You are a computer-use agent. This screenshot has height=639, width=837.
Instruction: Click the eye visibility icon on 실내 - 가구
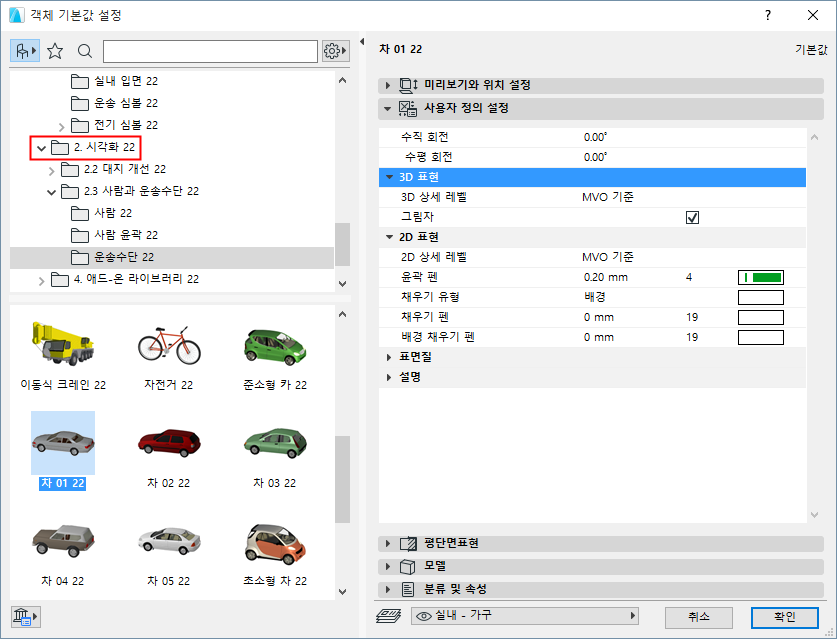(425, 618)
